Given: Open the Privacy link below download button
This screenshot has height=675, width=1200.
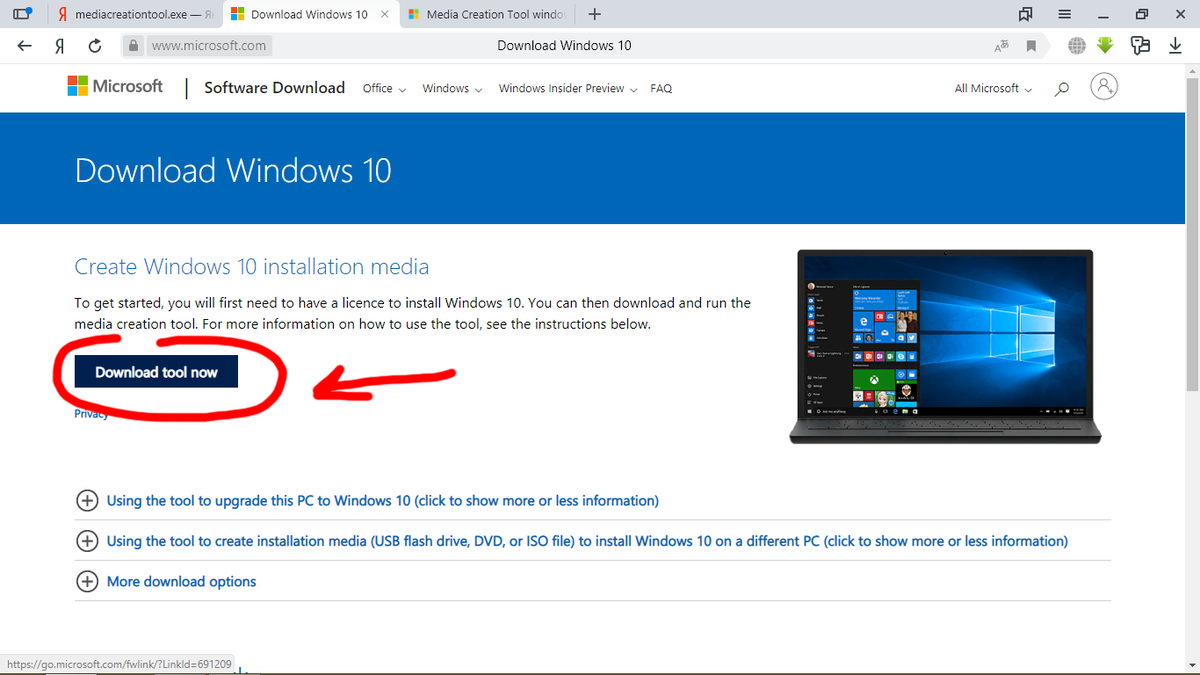Looking at the screenshot, I should (x=91, y=414).
